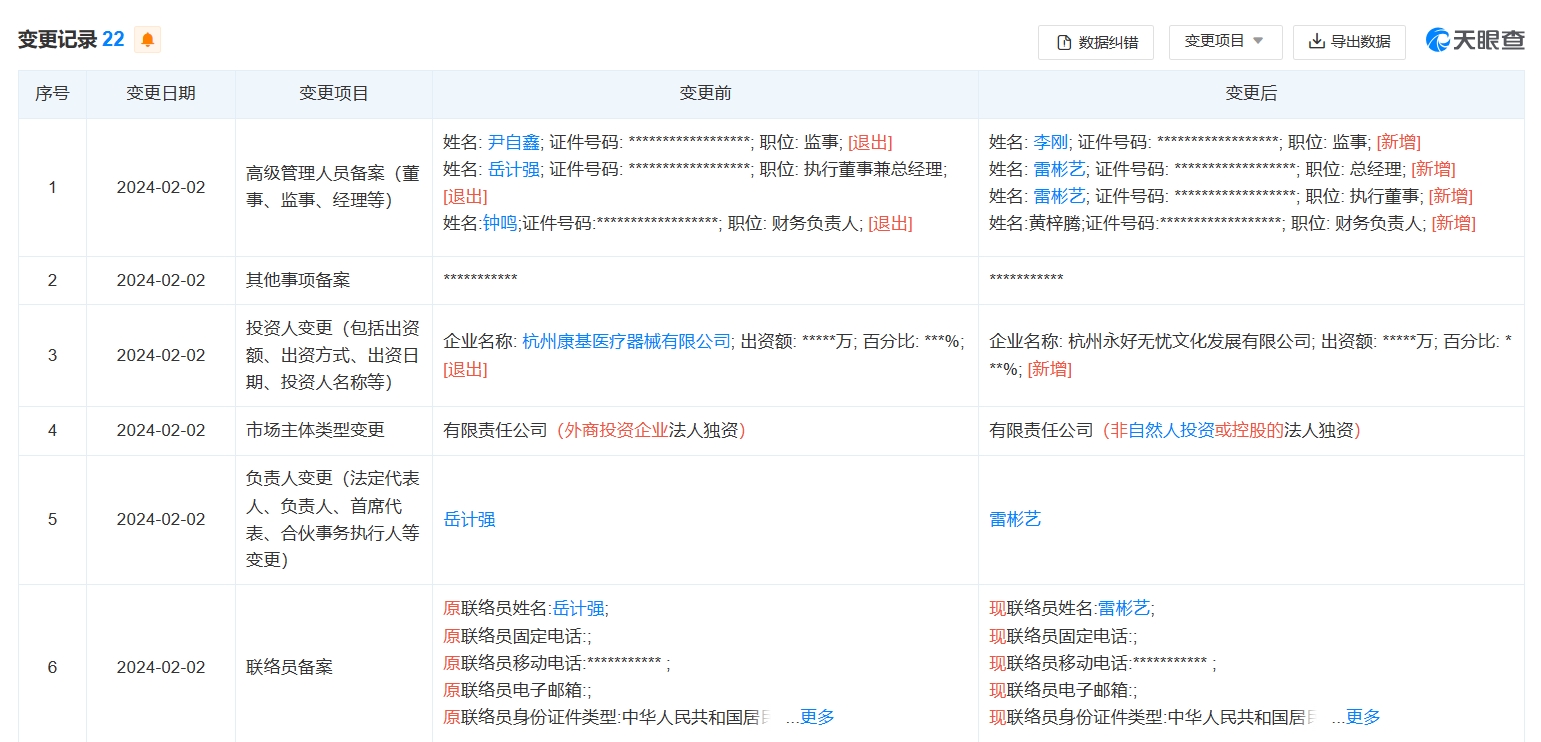Click the 序号 column header
Viewport: 1541px width, 742px height.
pyautogui.click(x=52, y=94)
